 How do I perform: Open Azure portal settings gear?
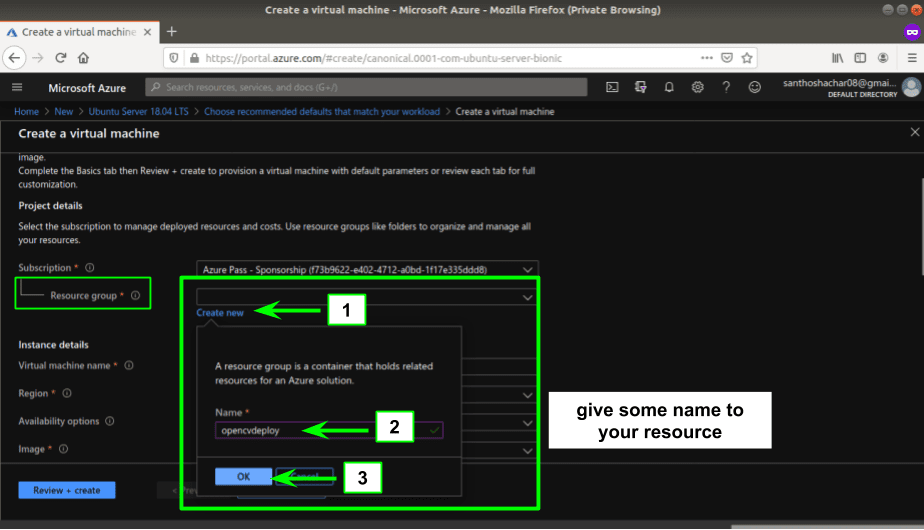click(698, 87)
